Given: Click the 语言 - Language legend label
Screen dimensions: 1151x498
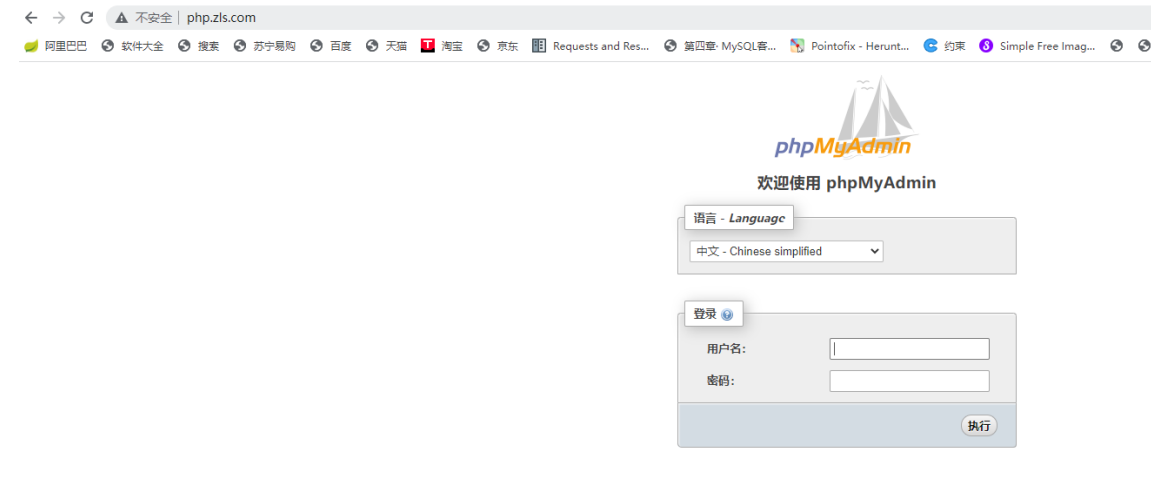Looking at the screenshot, I should (x=739, y=218).
